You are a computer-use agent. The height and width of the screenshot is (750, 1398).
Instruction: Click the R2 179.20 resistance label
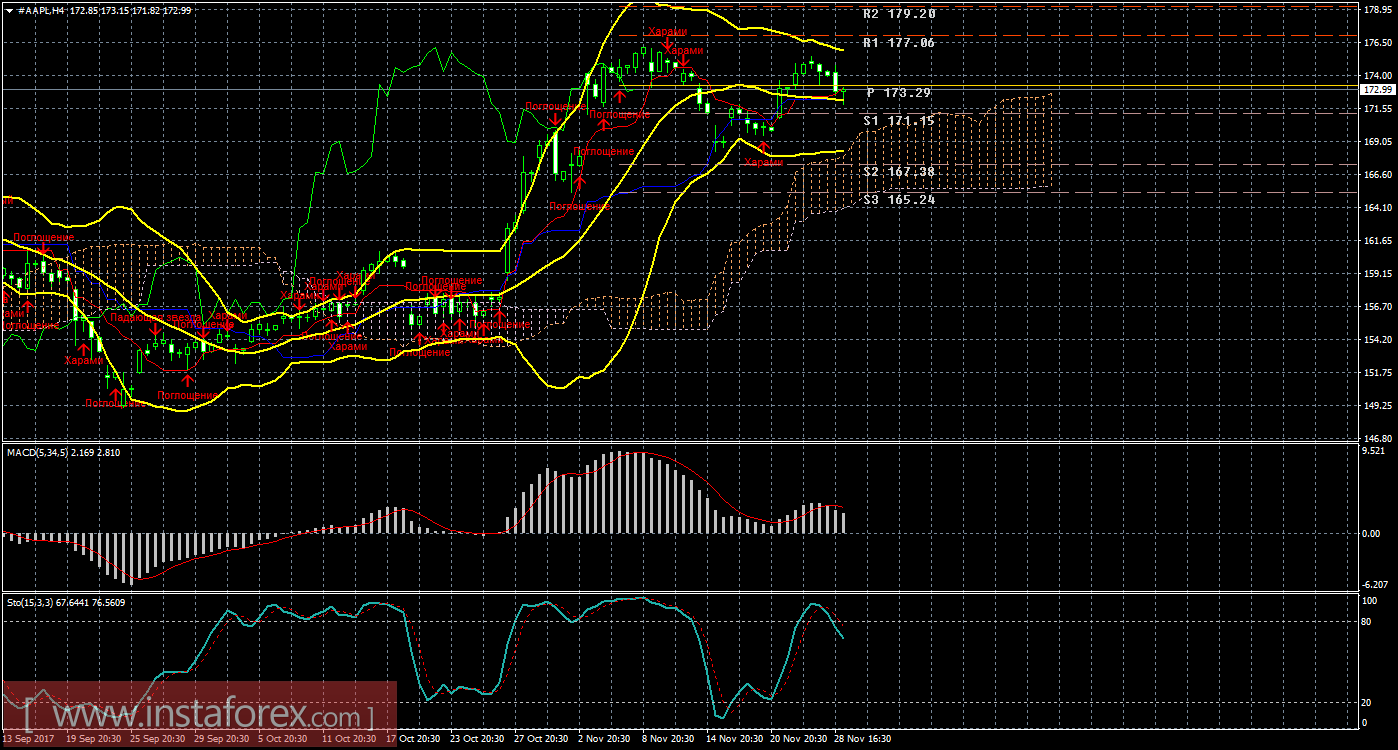click(x=898, y=15)
